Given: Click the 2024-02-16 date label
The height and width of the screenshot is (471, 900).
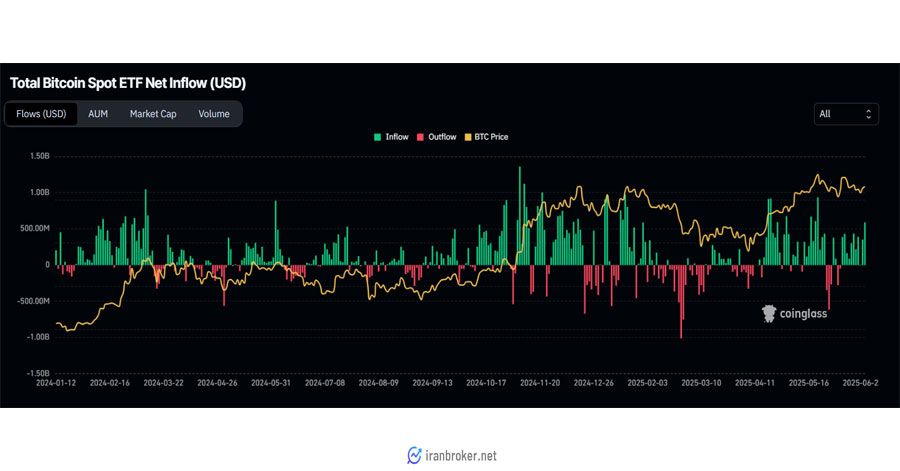Looking at the screenshot, I should [110, 383].
